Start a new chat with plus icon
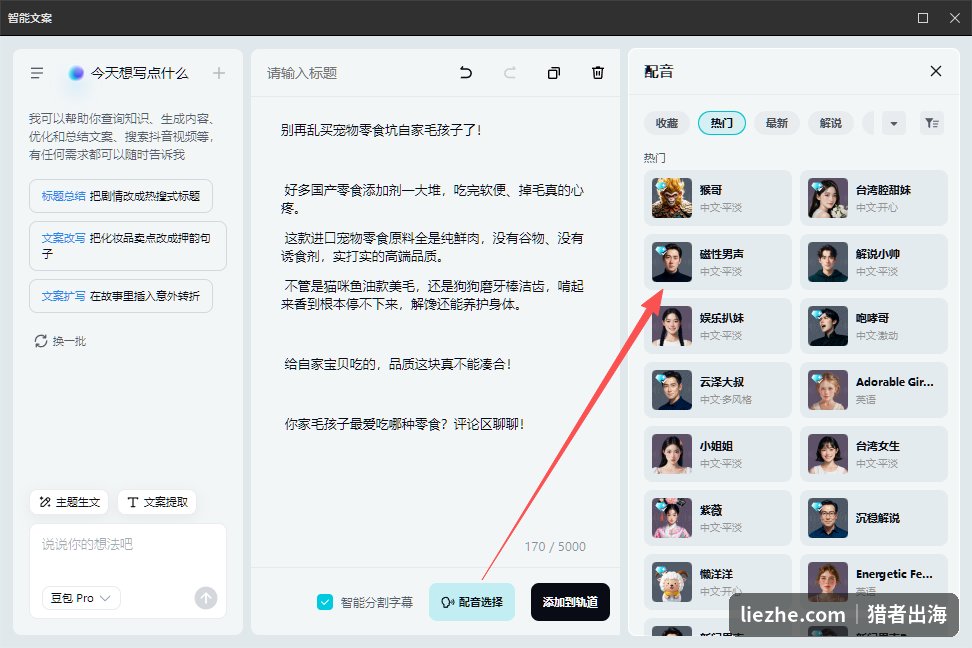 point(219,73)
